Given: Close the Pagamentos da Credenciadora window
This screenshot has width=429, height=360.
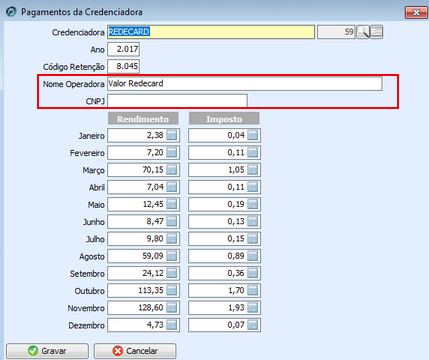Looking at the screenshot, I should (416, 13).
